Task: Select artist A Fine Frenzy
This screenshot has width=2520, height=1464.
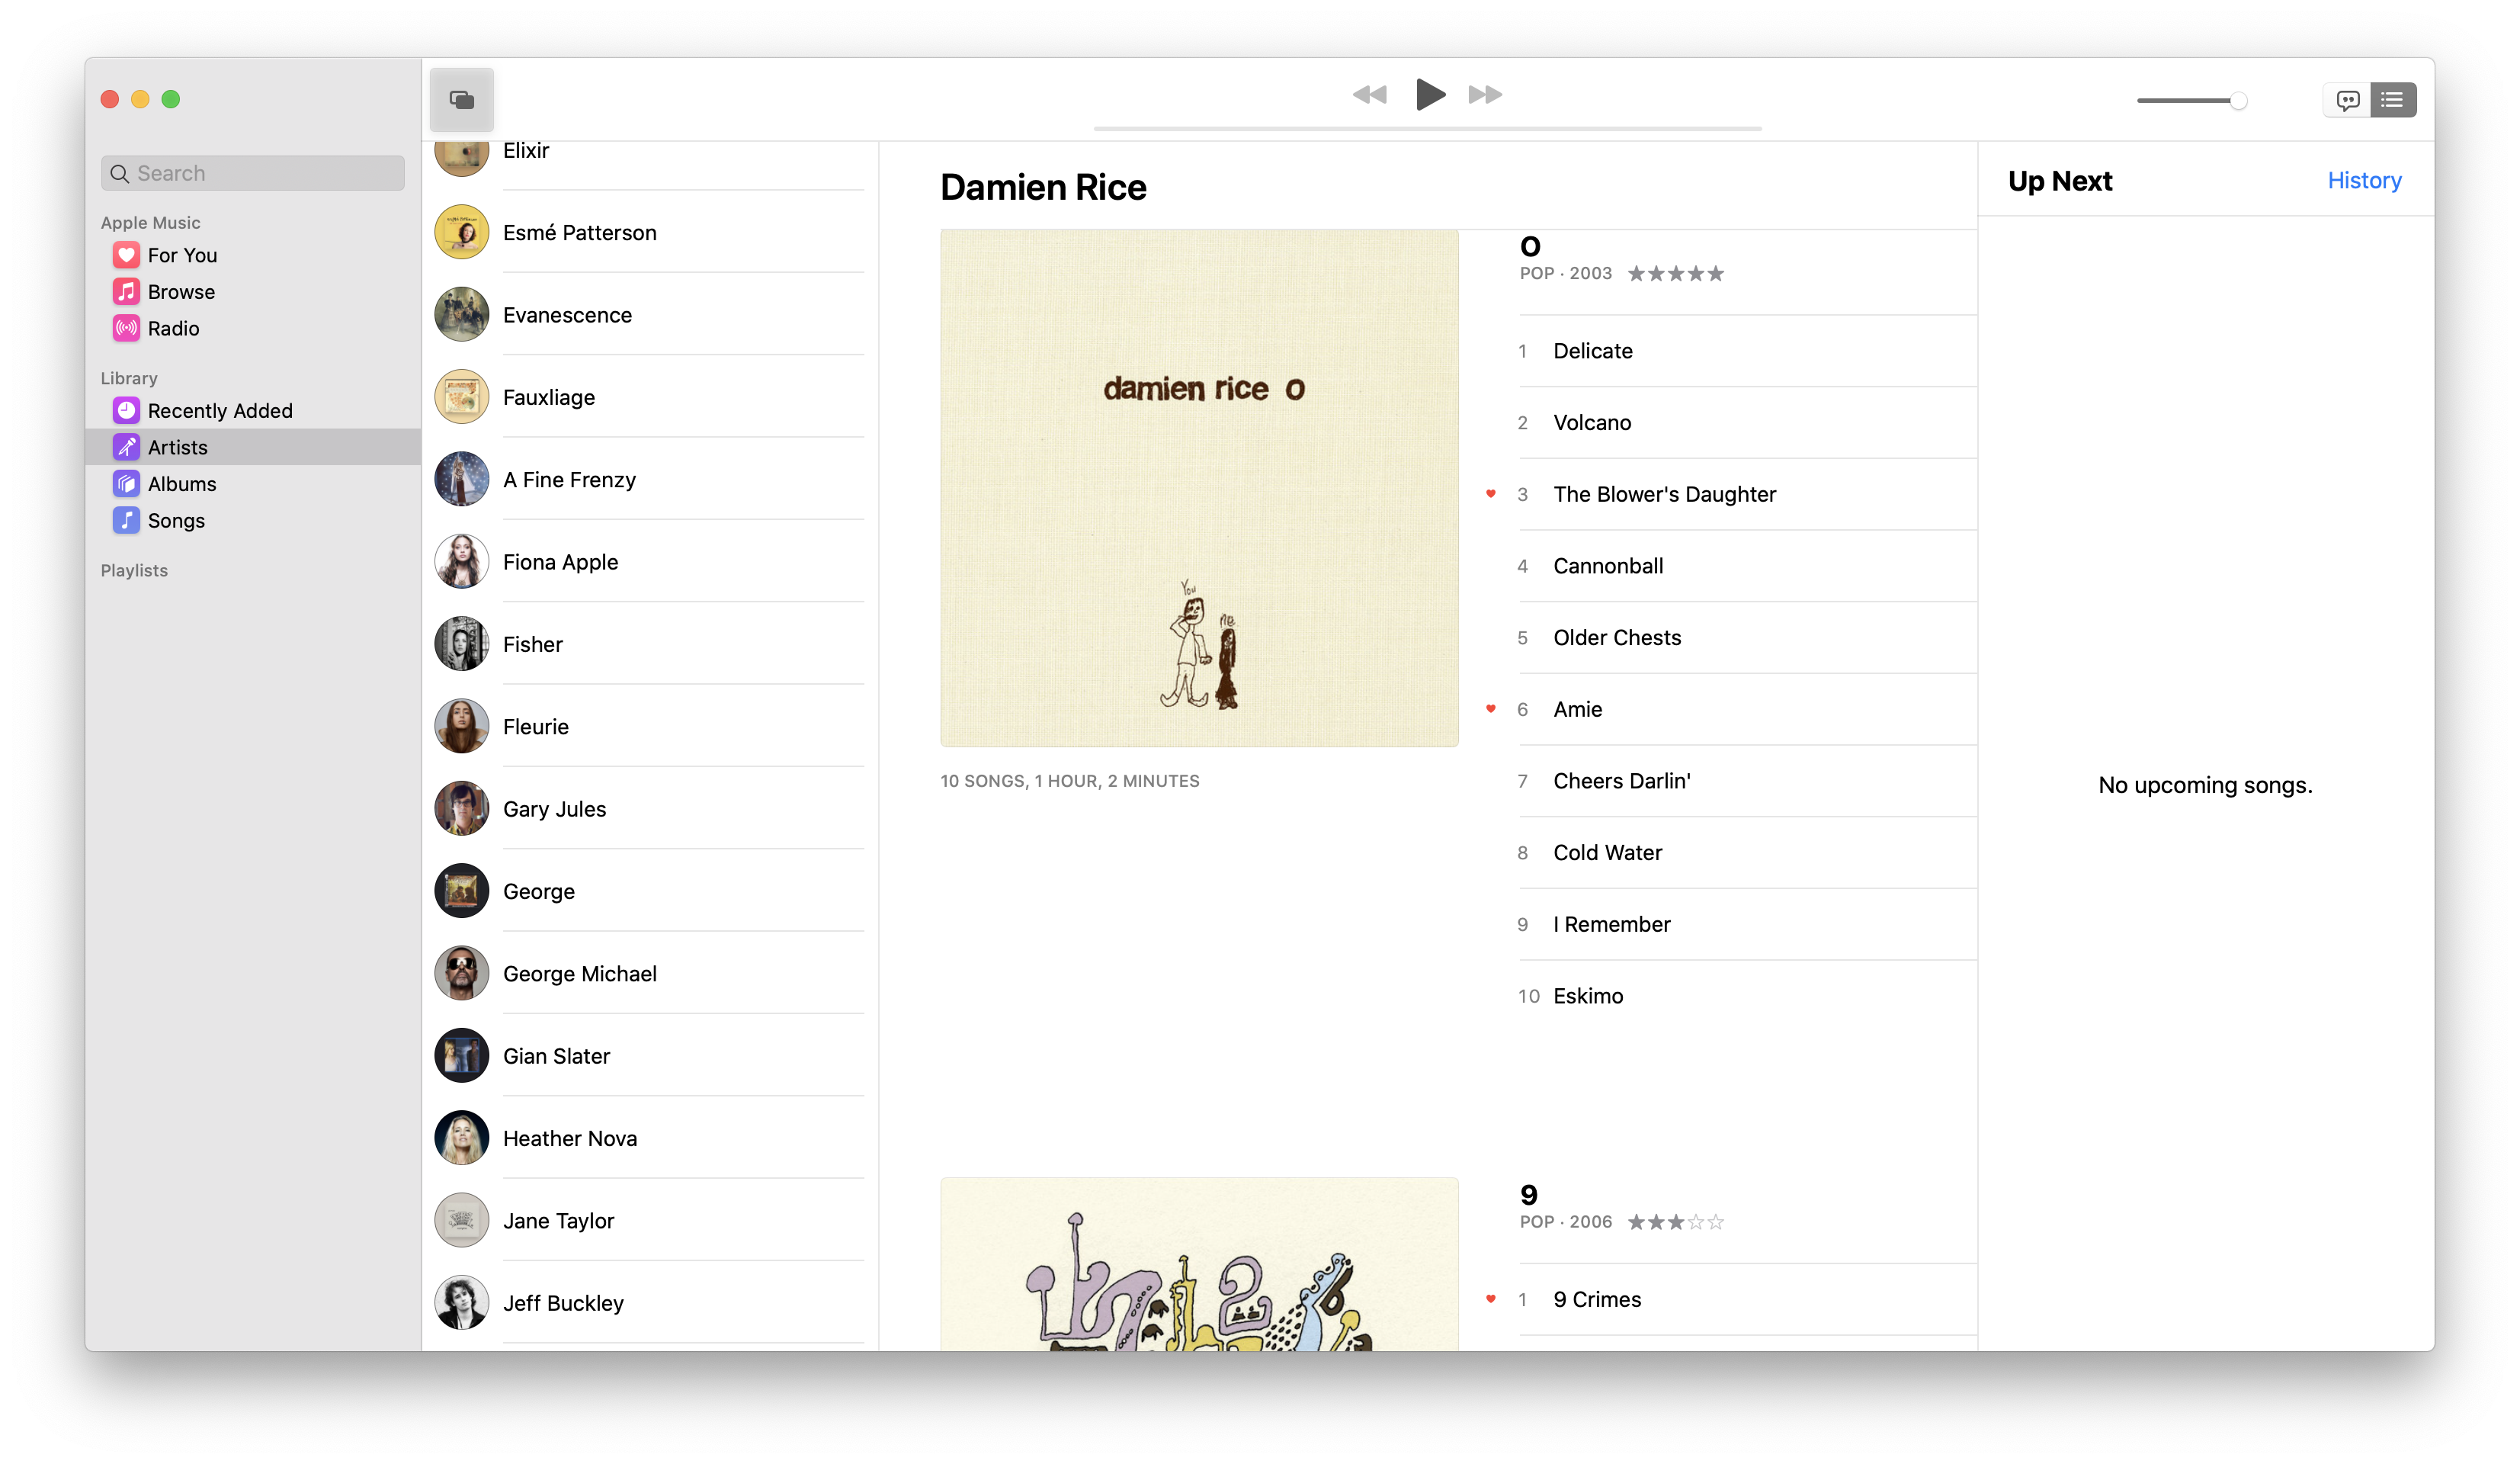Action: (x=649, y=480)
